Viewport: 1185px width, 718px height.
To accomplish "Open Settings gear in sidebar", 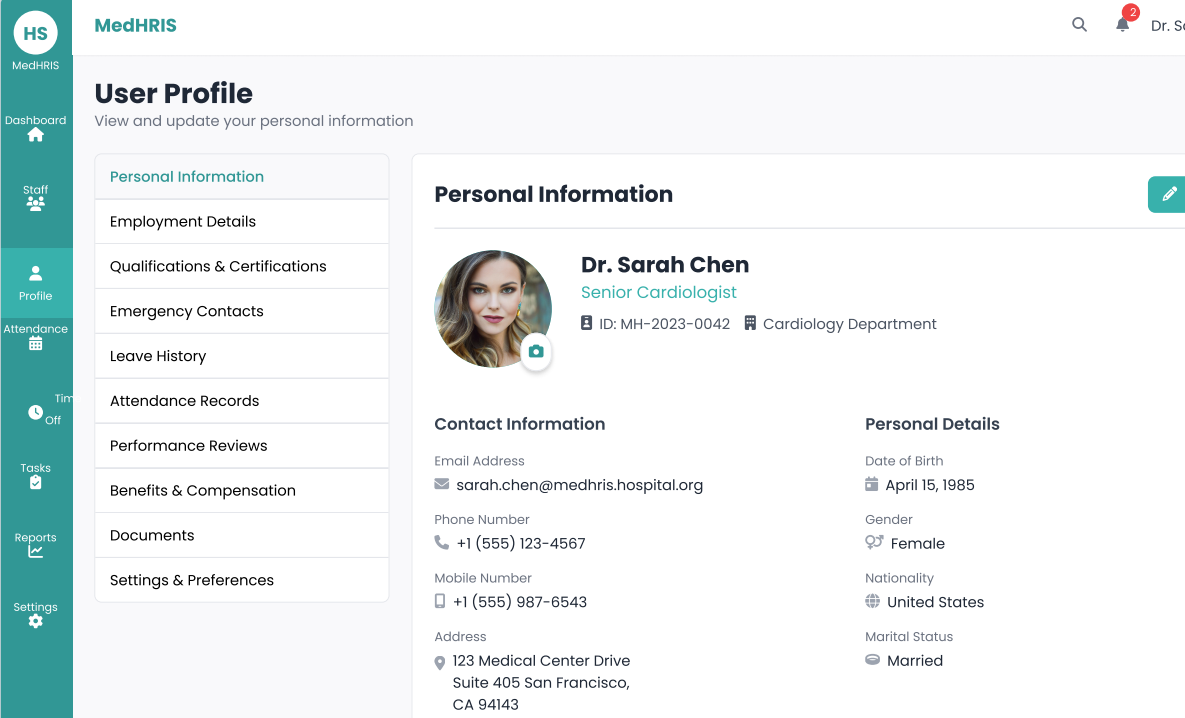I will coord(36,614).
